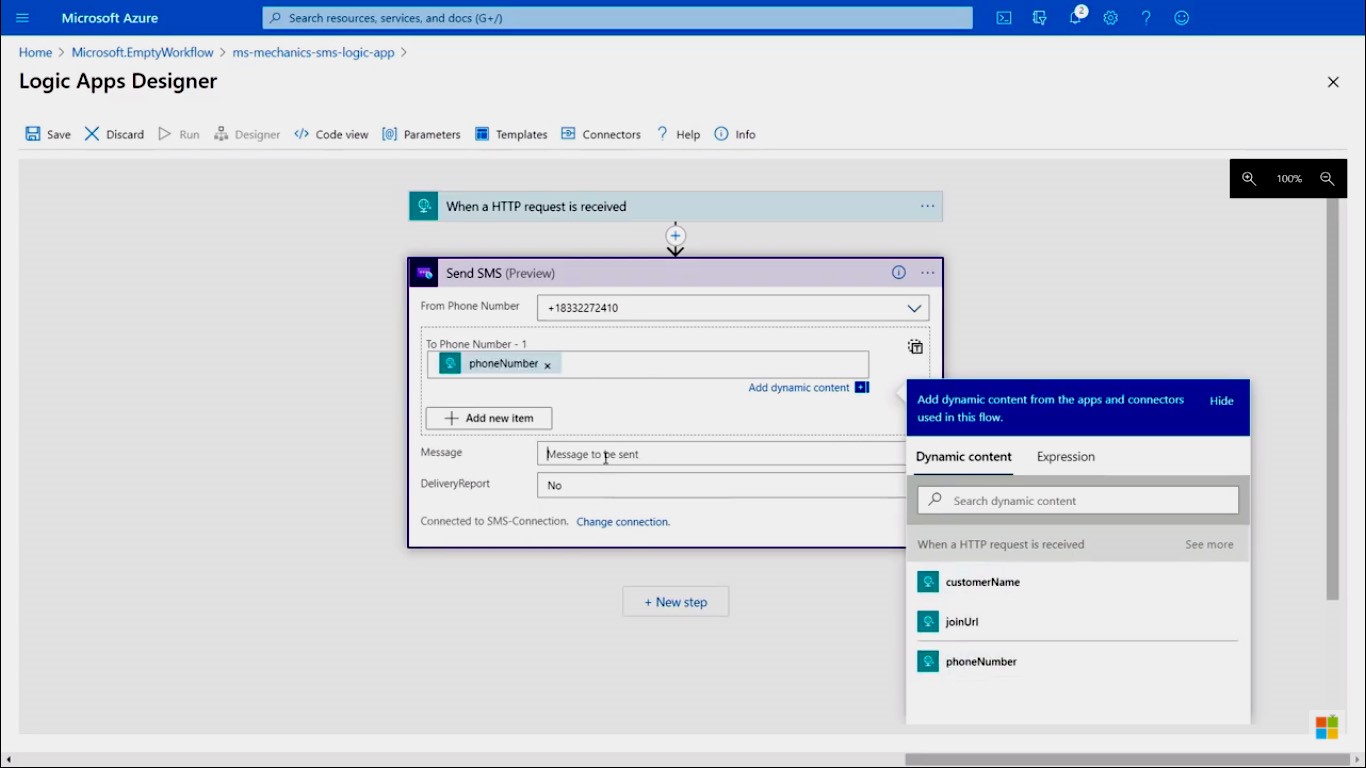
Task: Click the Azure search resources box
Action: pos(617,18)
